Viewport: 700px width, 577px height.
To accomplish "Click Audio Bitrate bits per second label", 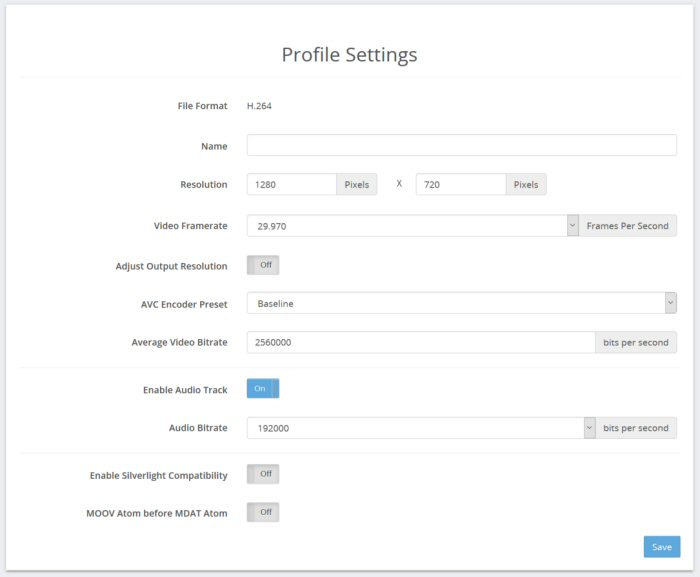I will tap(636, 428).
